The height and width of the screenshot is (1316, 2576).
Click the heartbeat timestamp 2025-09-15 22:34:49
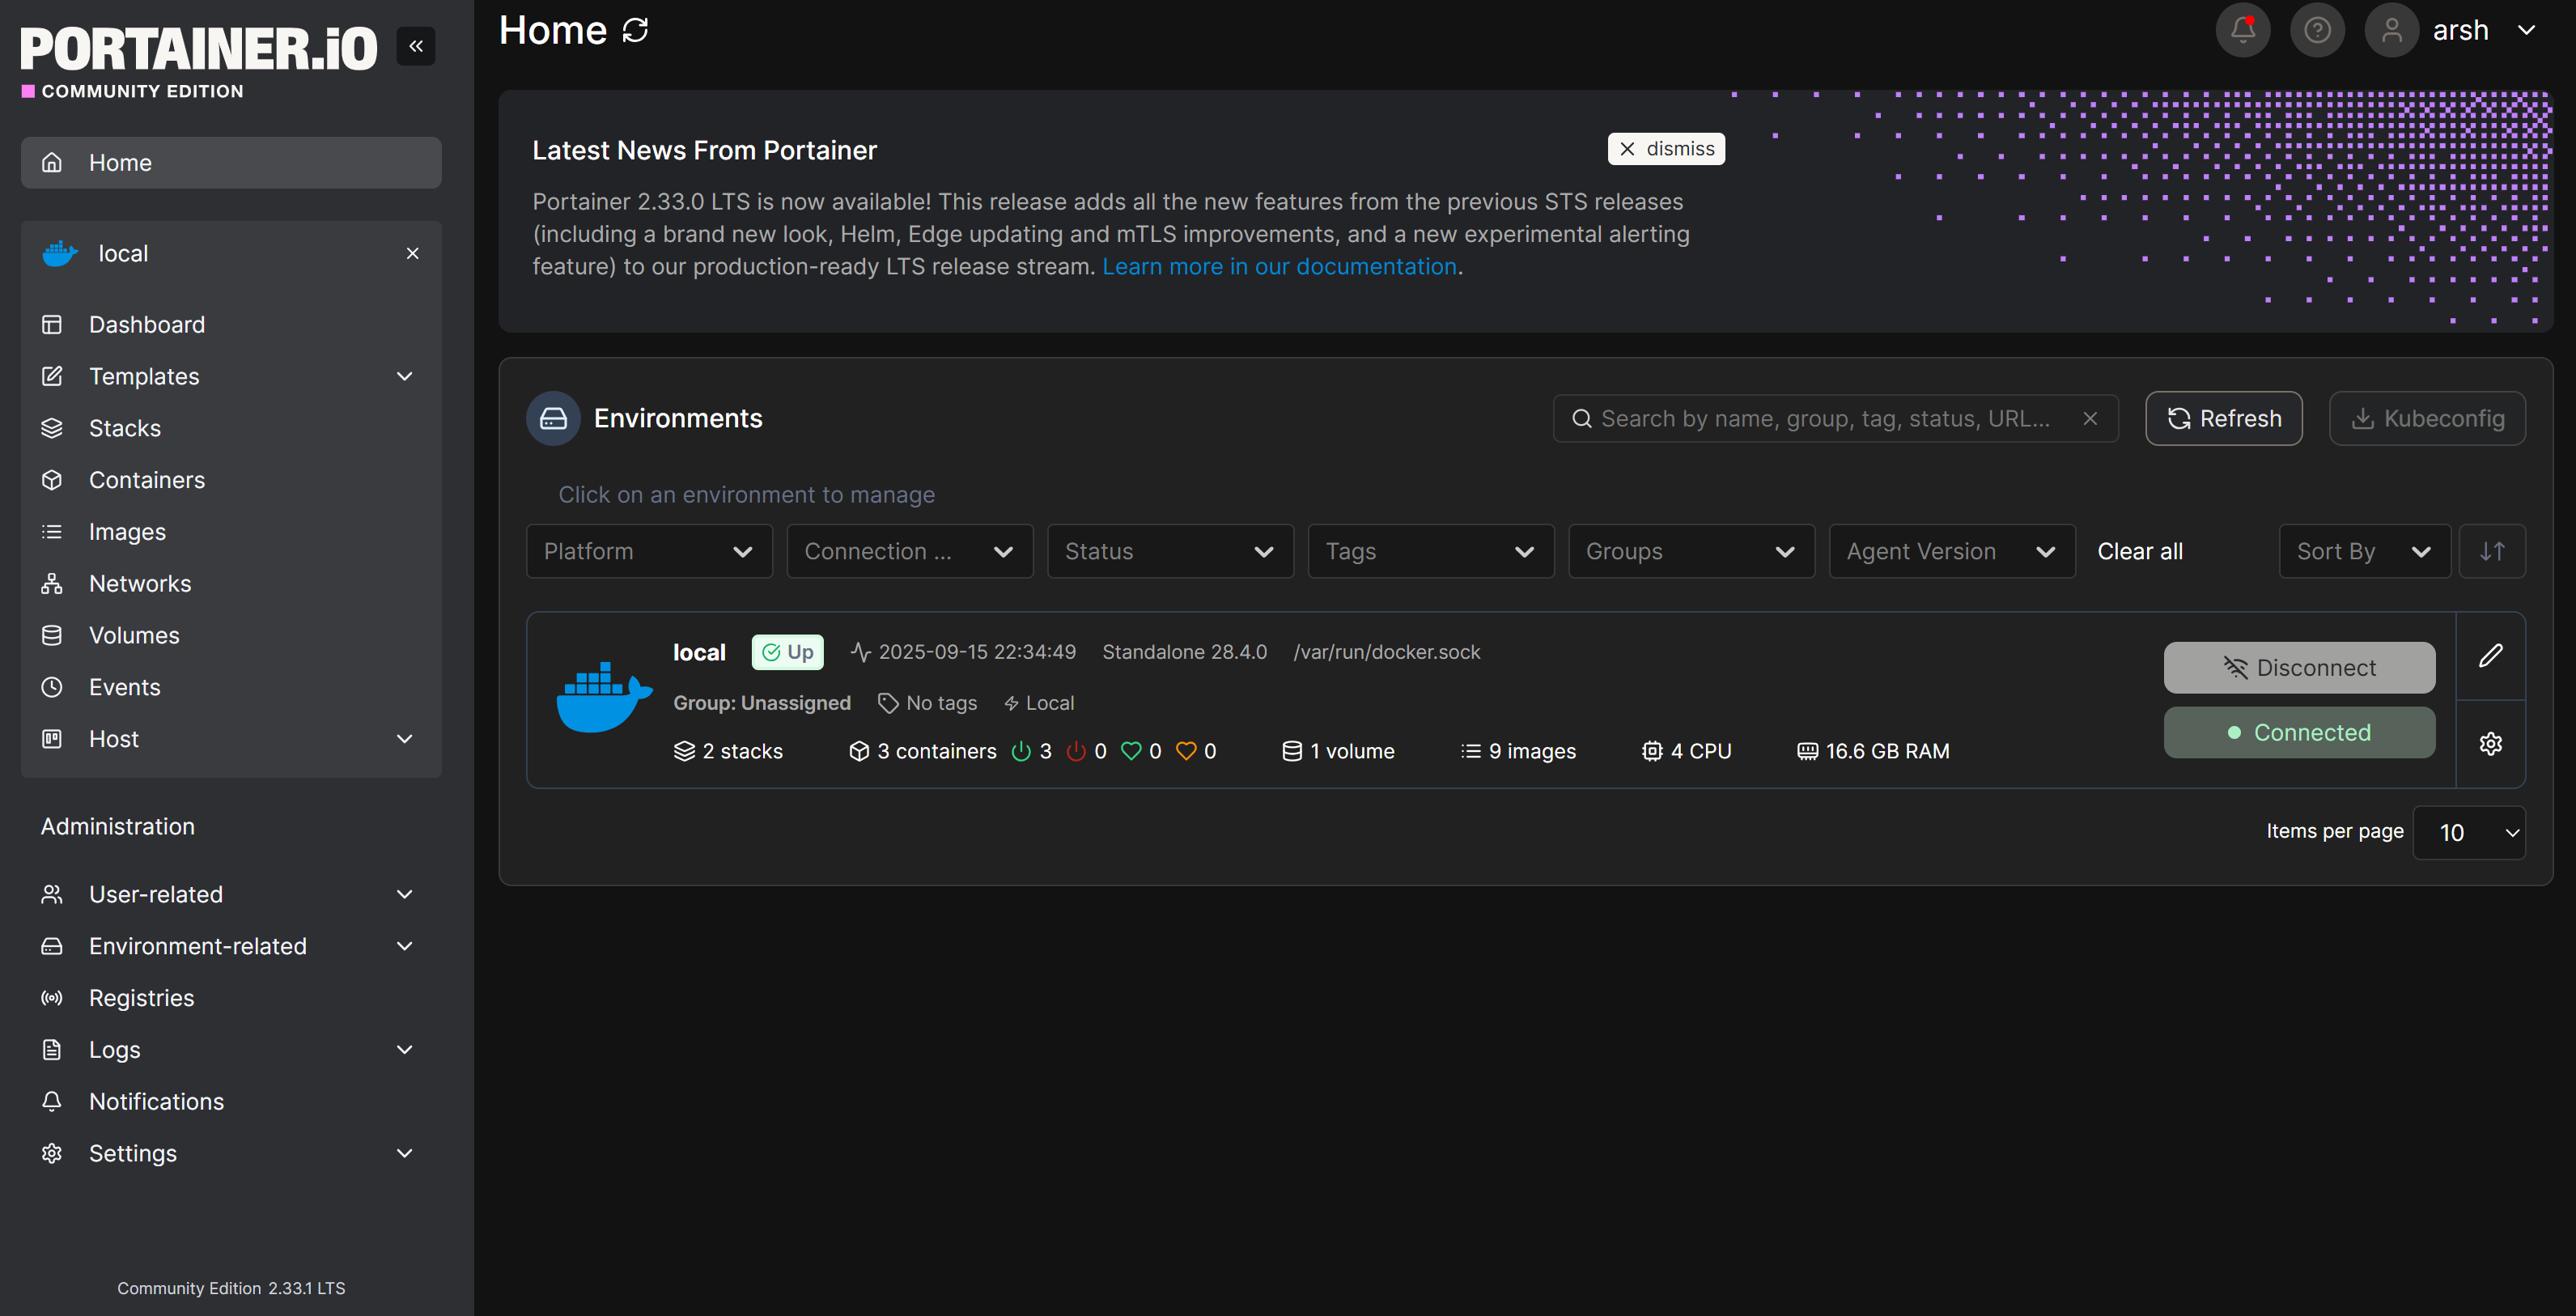click(x=963, y=653)
